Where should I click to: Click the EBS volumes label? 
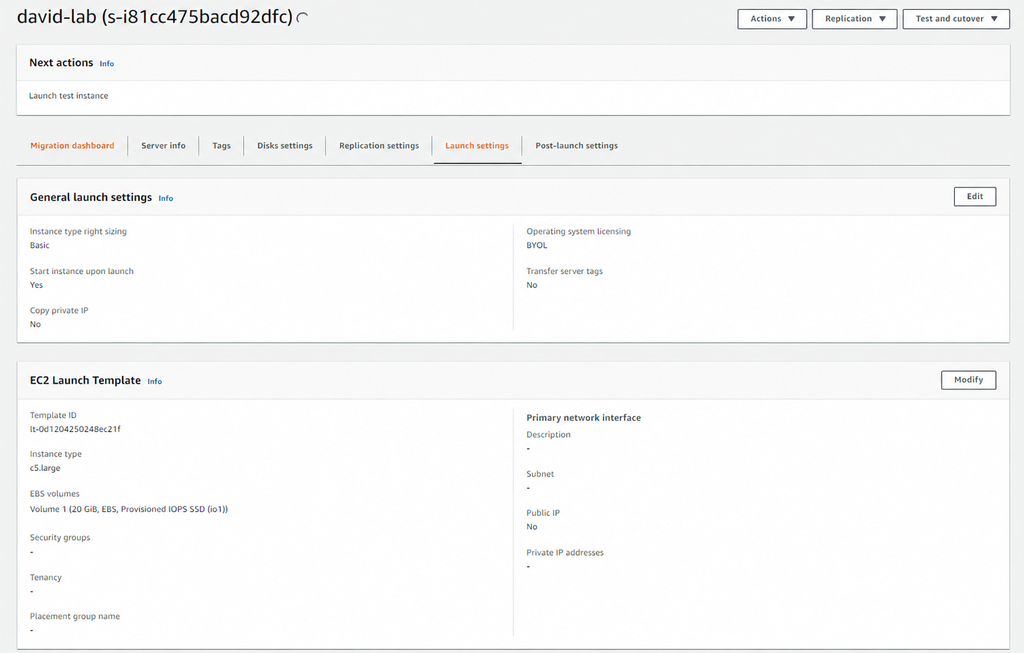coord(54,494)
